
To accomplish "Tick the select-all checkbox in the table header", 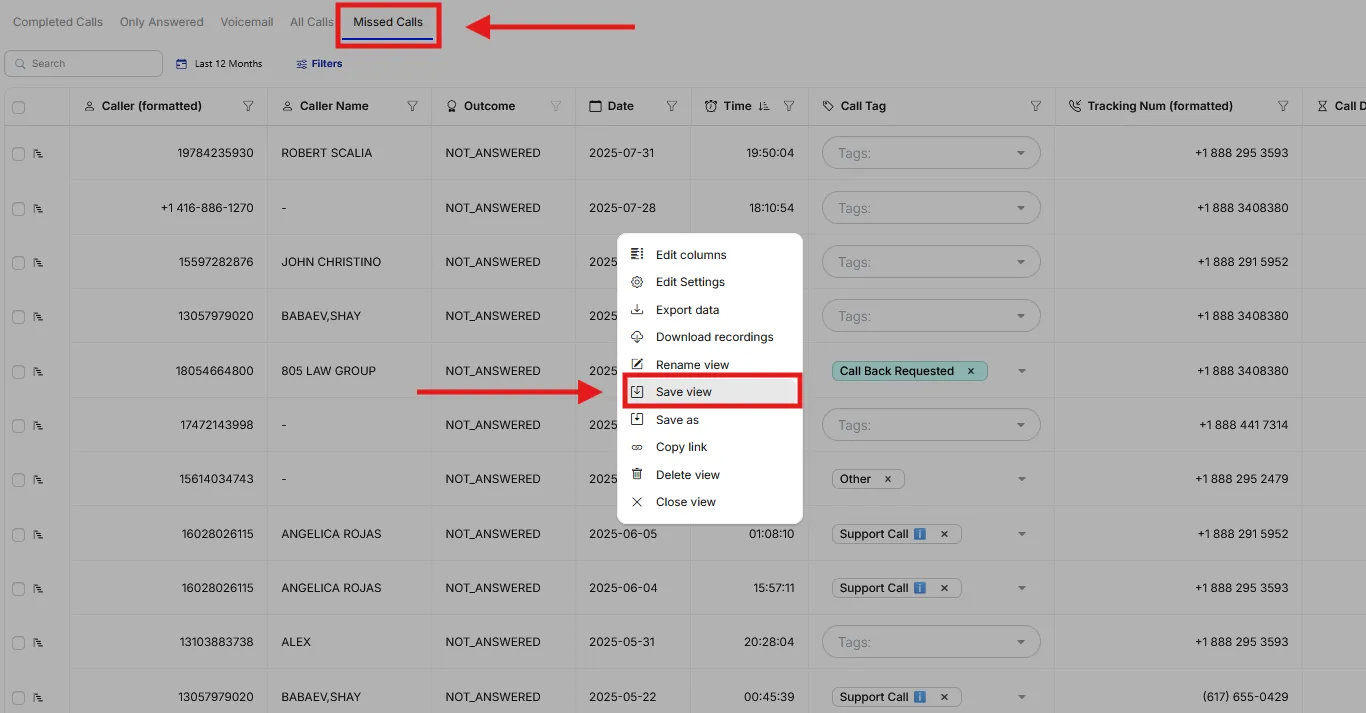I will coord(18,107).
